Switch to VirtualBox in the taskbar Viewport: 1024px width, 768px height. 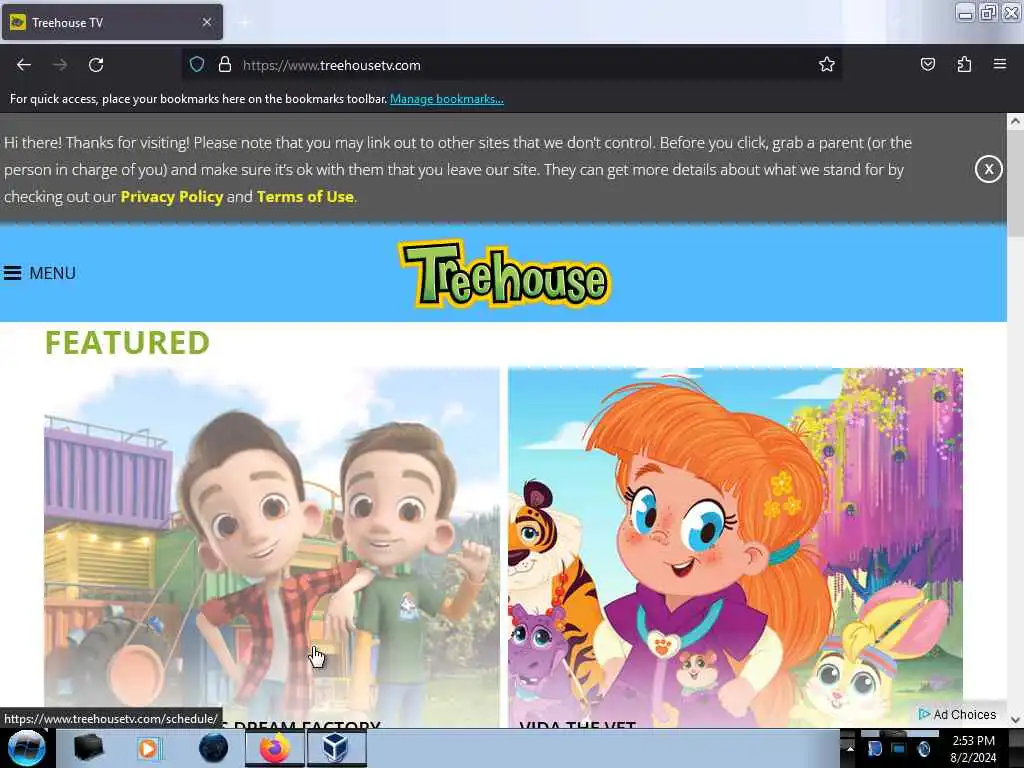(x=336, y=748)
